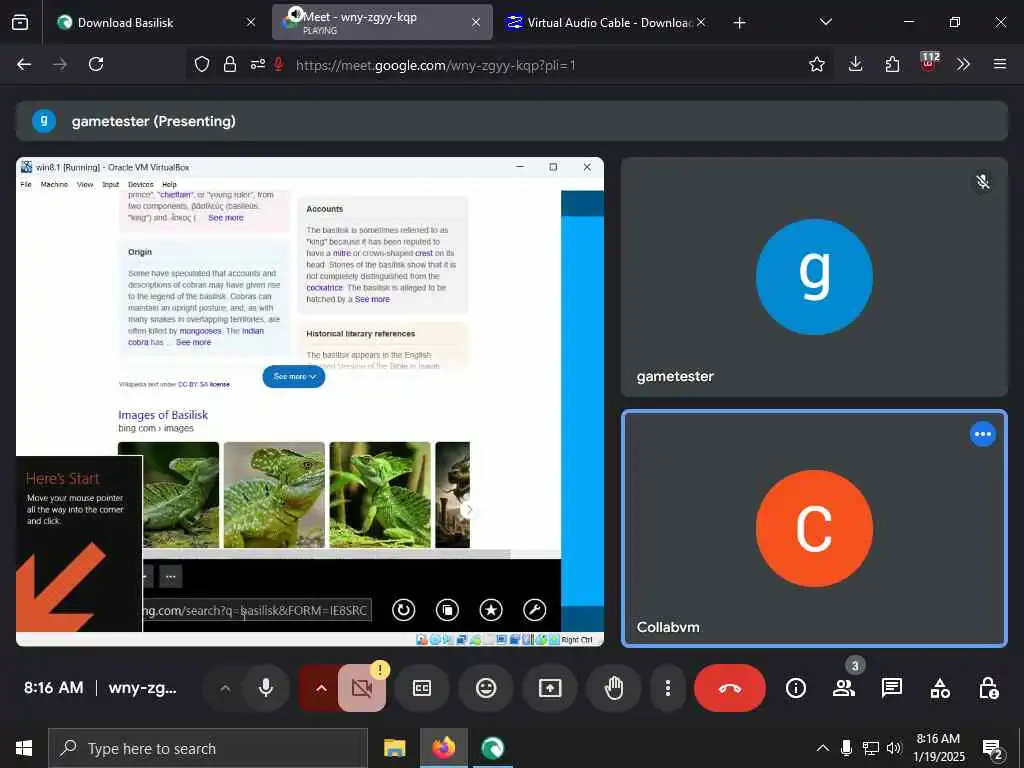Click bing.com search URL field
This screenshot has height=768, width=1024.
click(257, 611)
